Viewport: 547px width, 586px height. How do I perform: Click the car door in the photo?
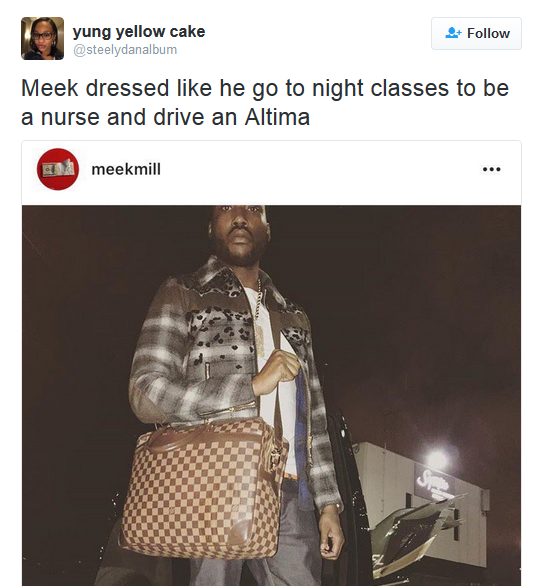pos(349,501)
